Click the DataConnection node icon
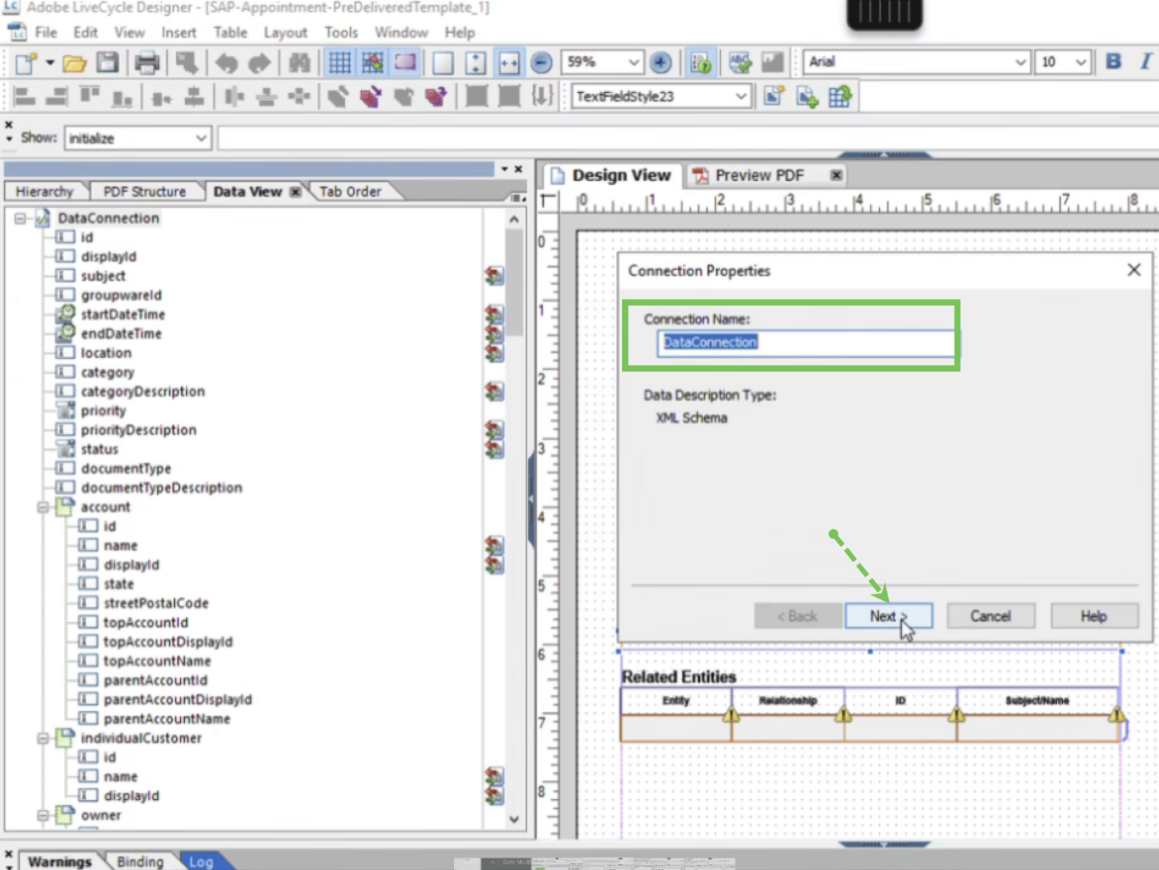Image resolution: width=1159 pixels, height=870 pixels. click(x=43, y=218)
